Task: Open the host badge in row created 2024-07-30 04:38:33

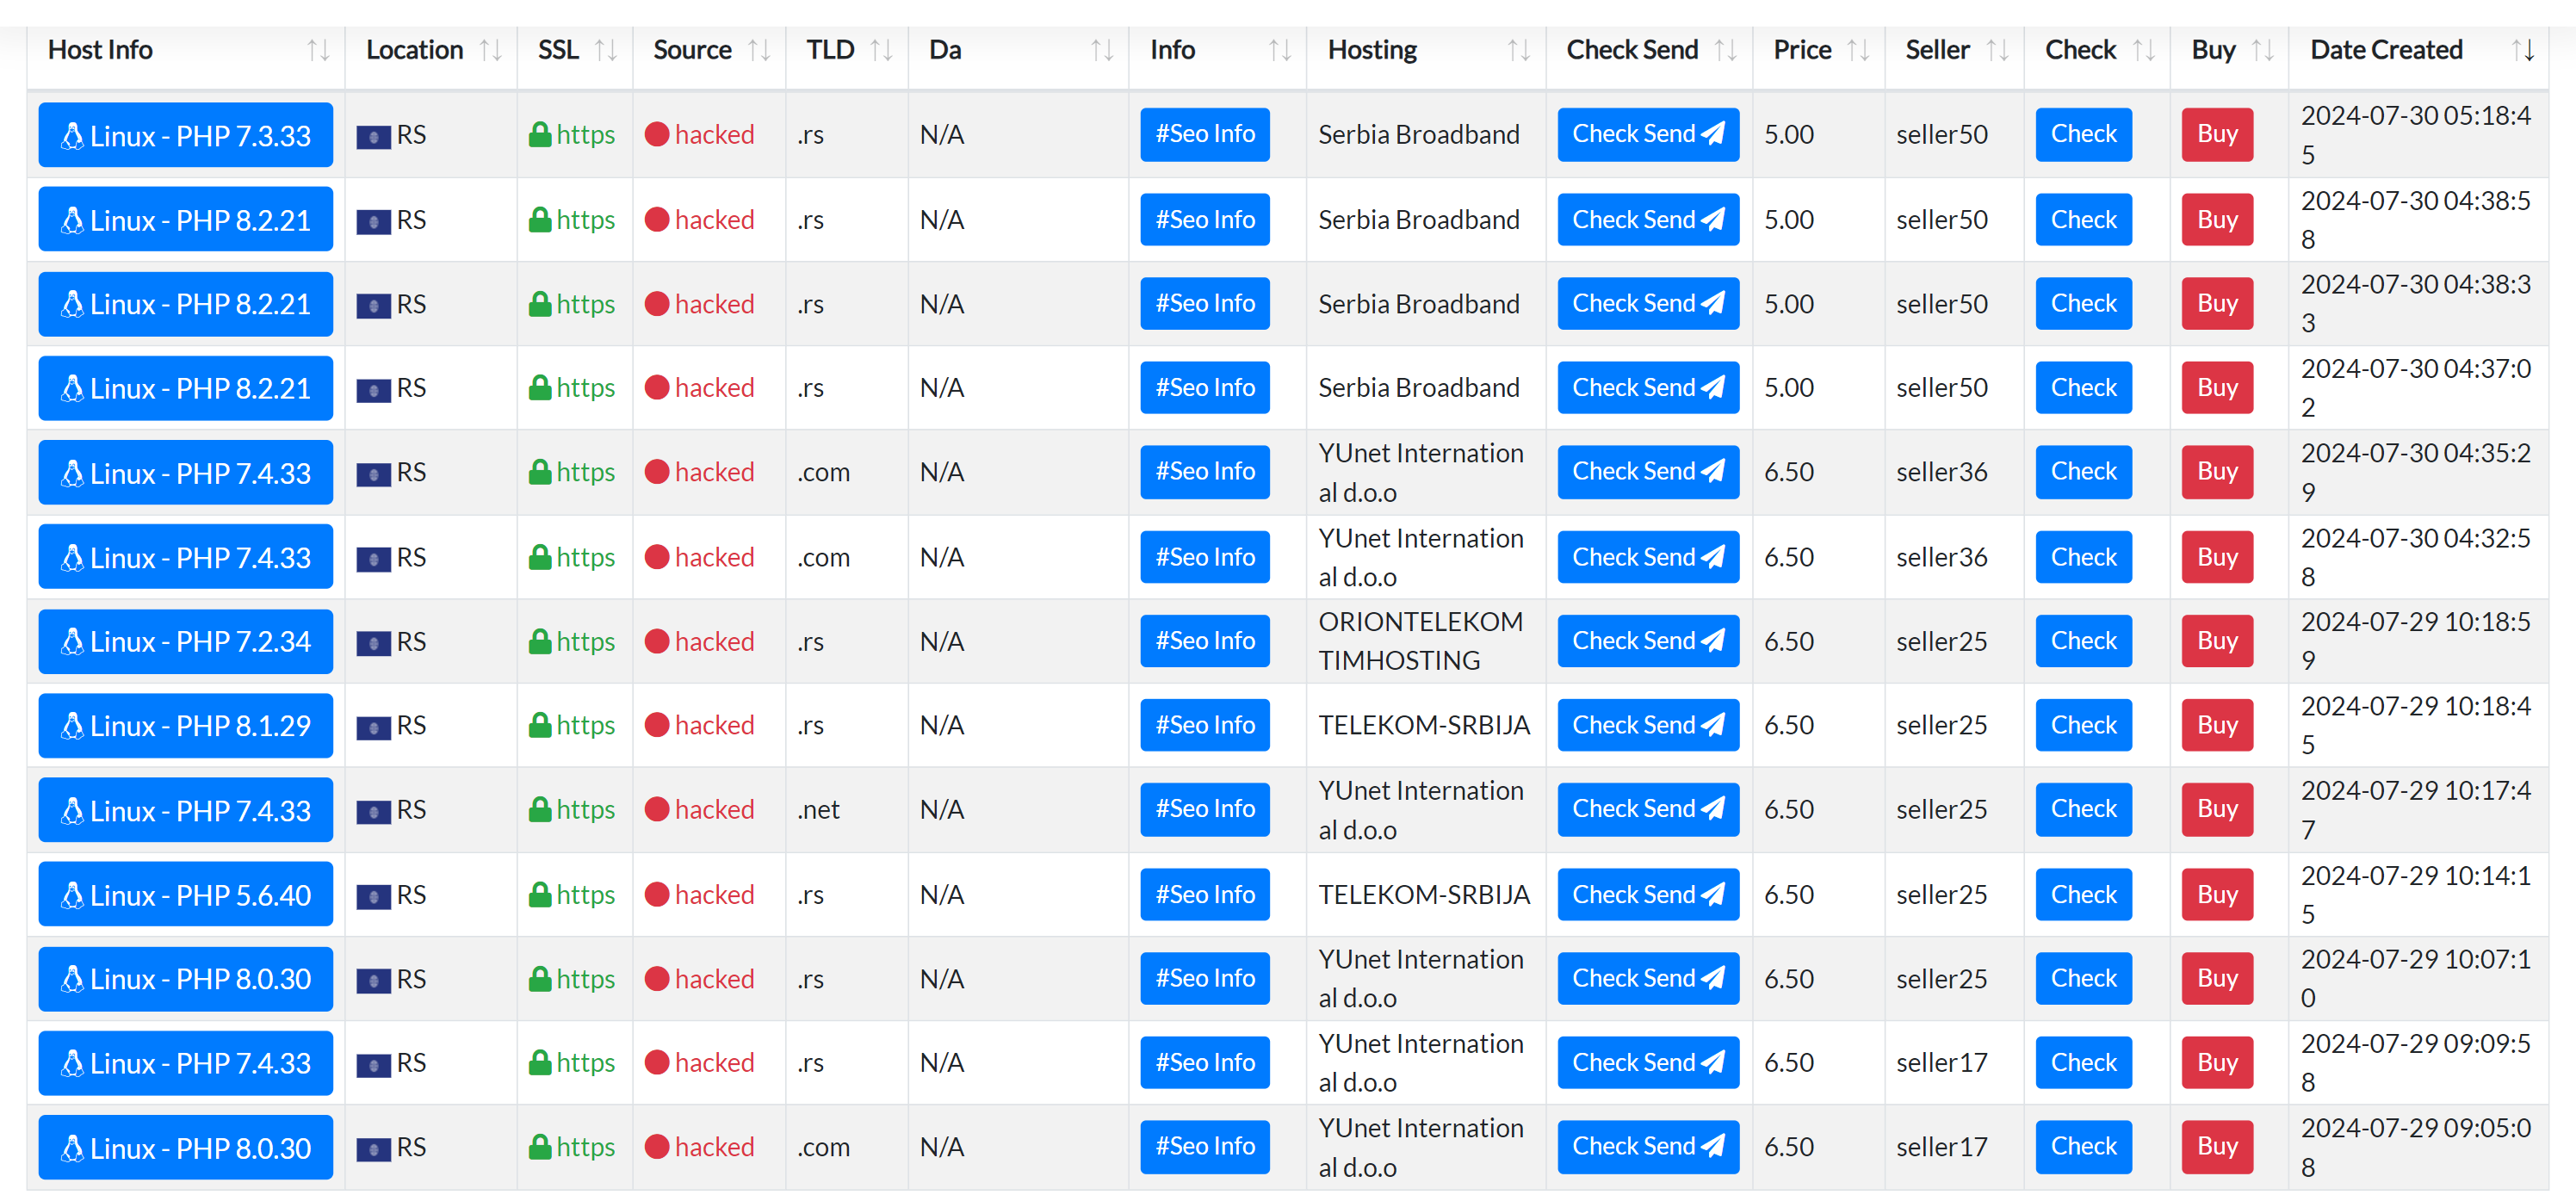Action: 186,304
